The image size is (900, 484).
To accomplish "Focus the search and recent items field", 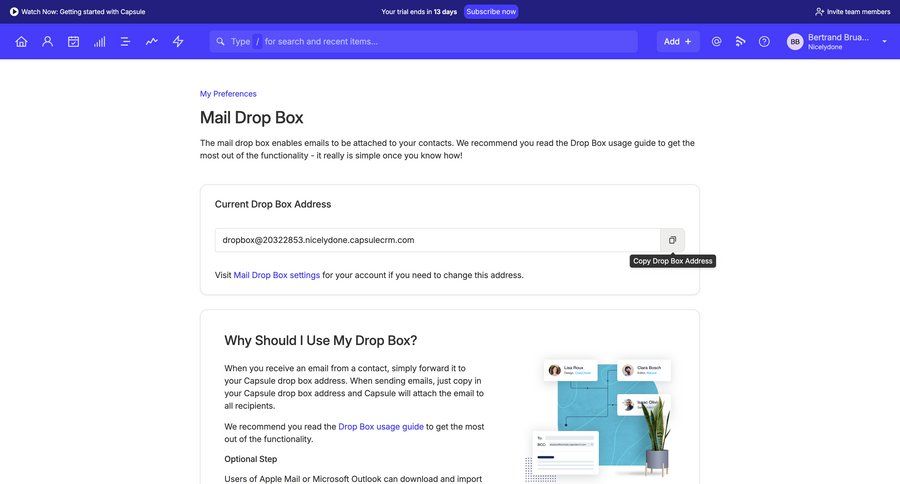I will pos(424,41).
